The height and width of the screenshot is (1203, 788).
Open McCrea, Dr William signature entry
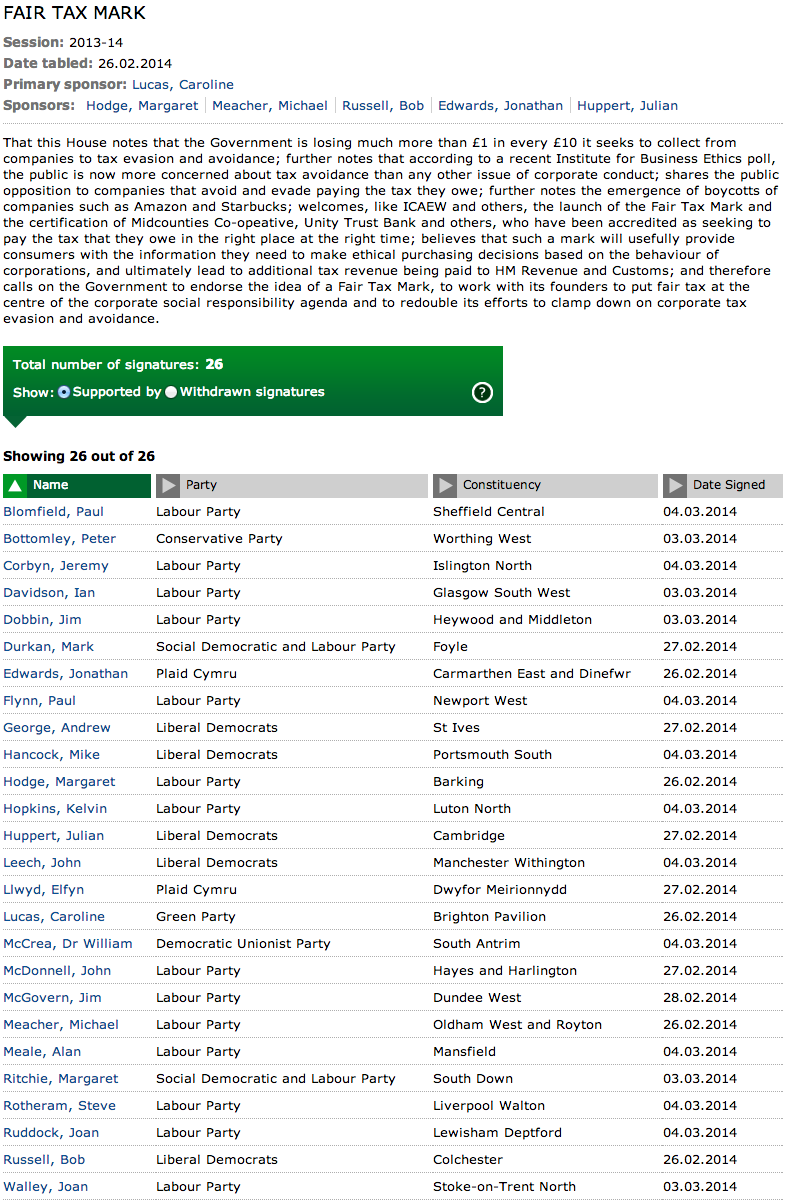(68, 944)
